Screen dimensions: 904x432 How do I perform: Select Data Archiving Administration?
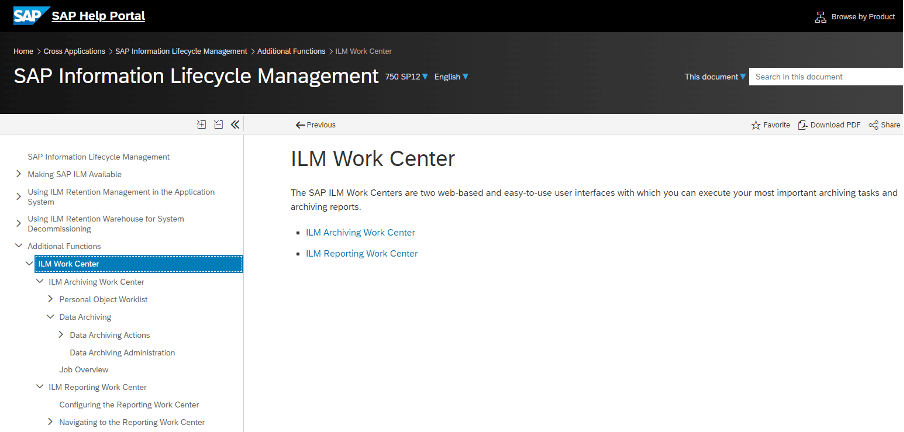122,352
